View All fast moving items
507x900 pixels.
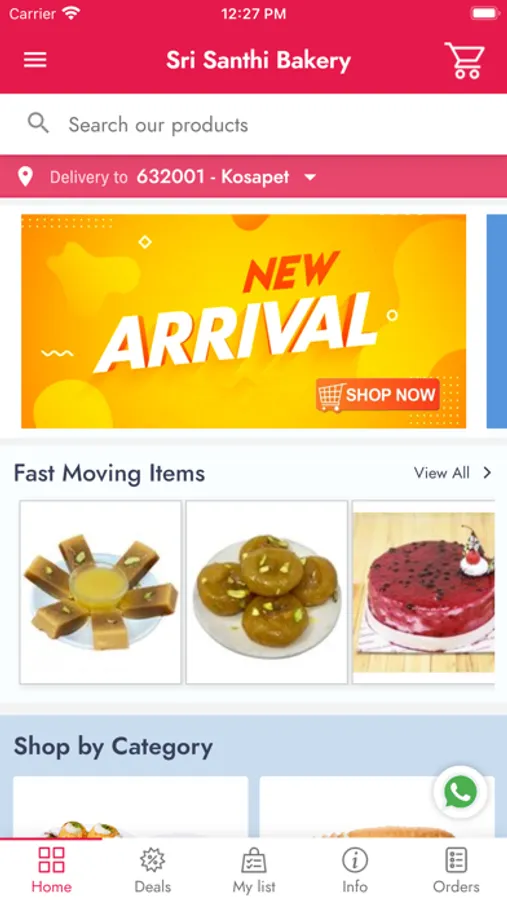442,473
